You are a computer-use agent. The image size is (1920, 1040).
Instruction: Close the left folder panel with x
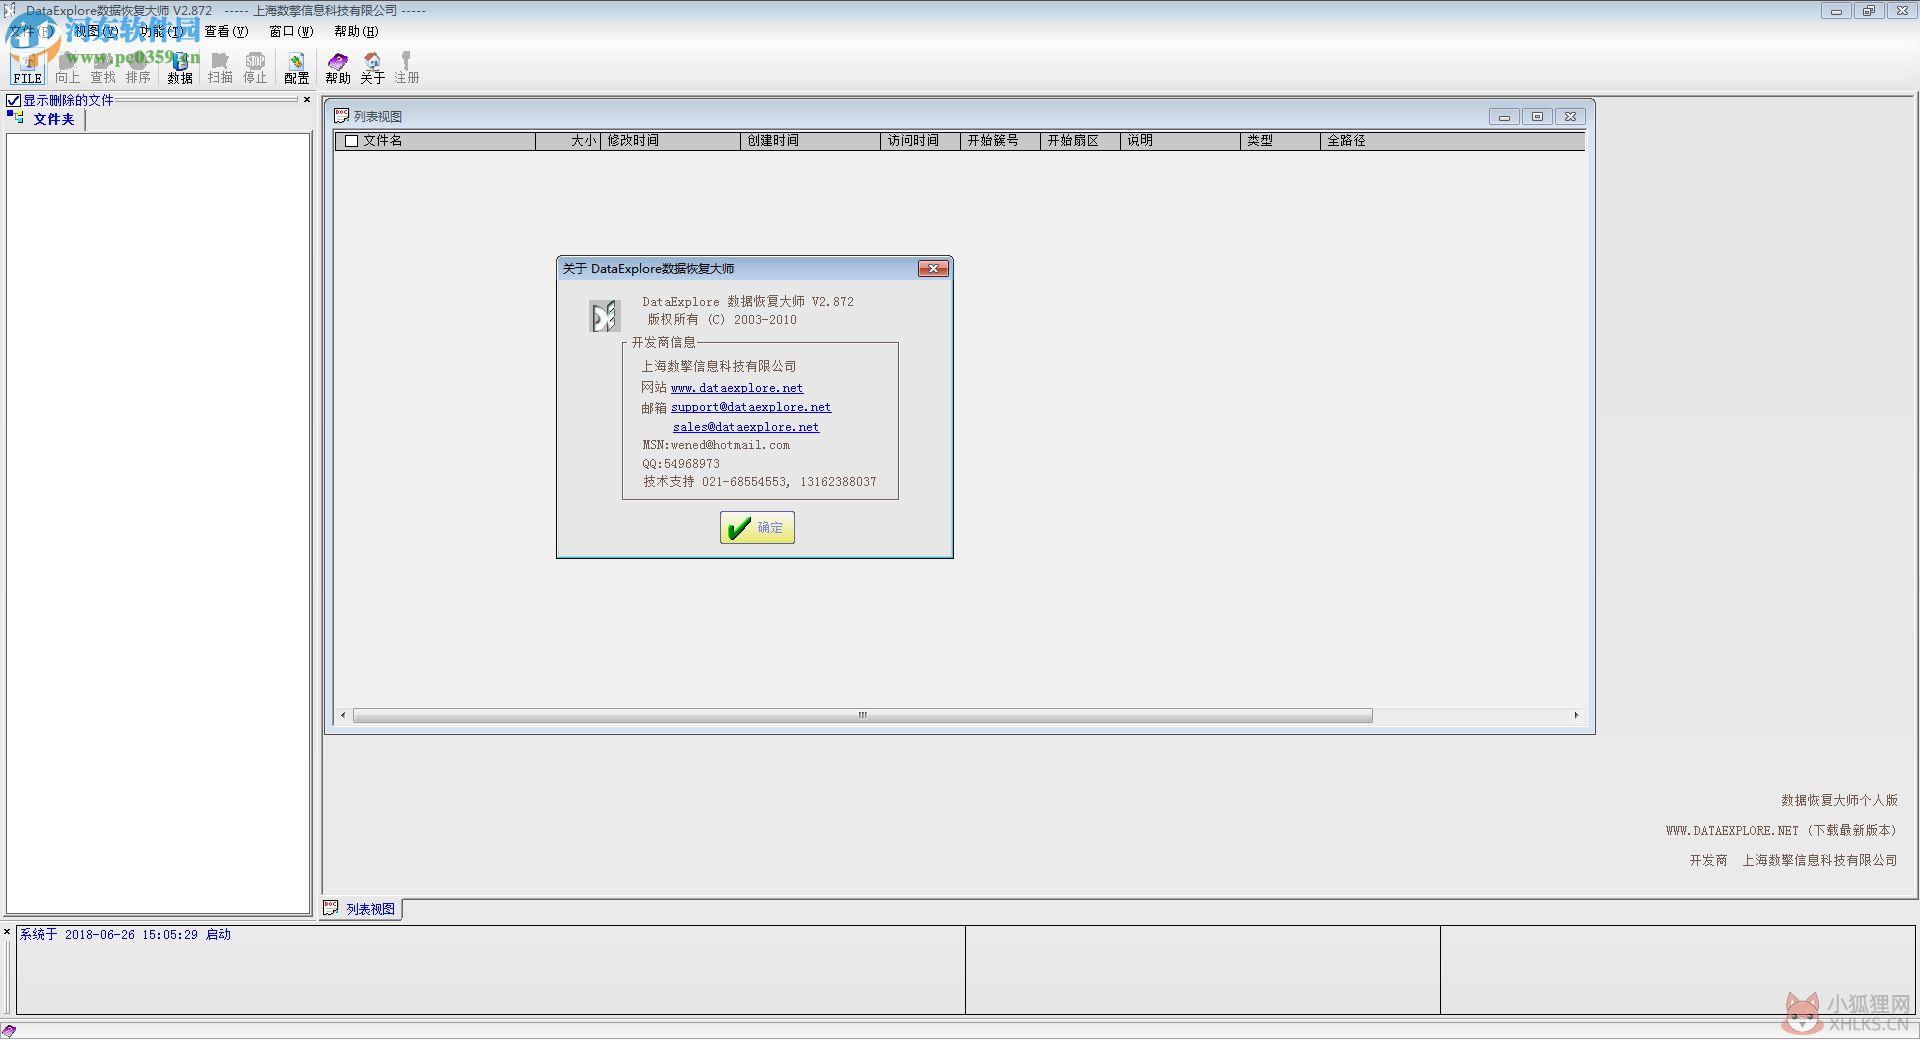click(307, 100)
